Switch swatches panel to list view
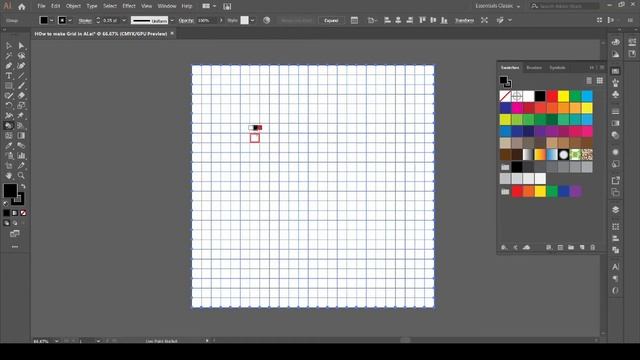The image size is (640, 360). (589, 81)
